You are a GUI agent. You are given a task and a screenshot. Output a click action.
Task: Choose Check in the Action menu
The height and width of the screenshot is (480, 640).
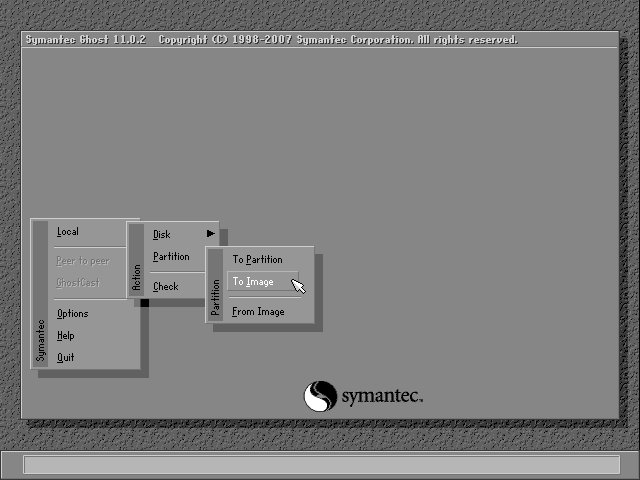(x=165, y=287)
